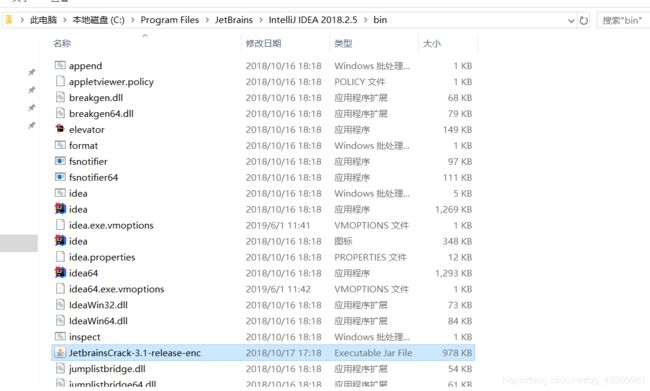This screenshot has height=391, width=650.
Task: Click the IdeaWin32.dll file icon
Action: tap(61, 304)
